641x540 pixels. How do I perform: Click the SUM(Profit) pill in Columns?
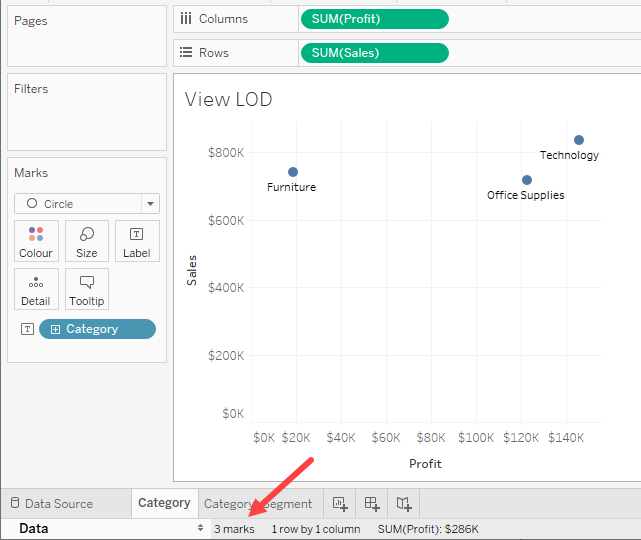373,19
